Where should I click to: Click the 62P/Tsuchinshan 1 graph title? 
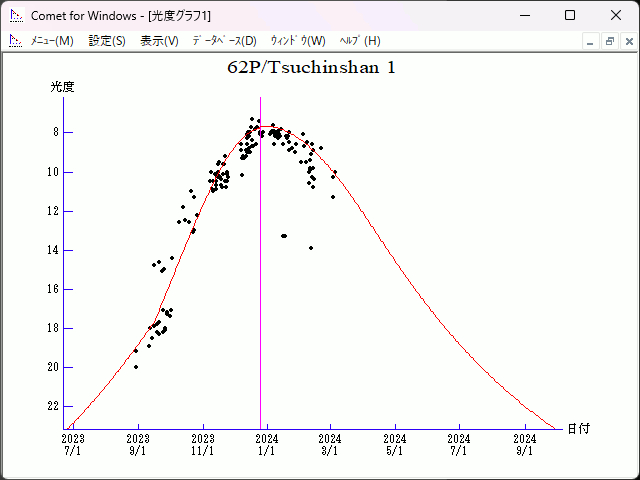coord(311,67)
